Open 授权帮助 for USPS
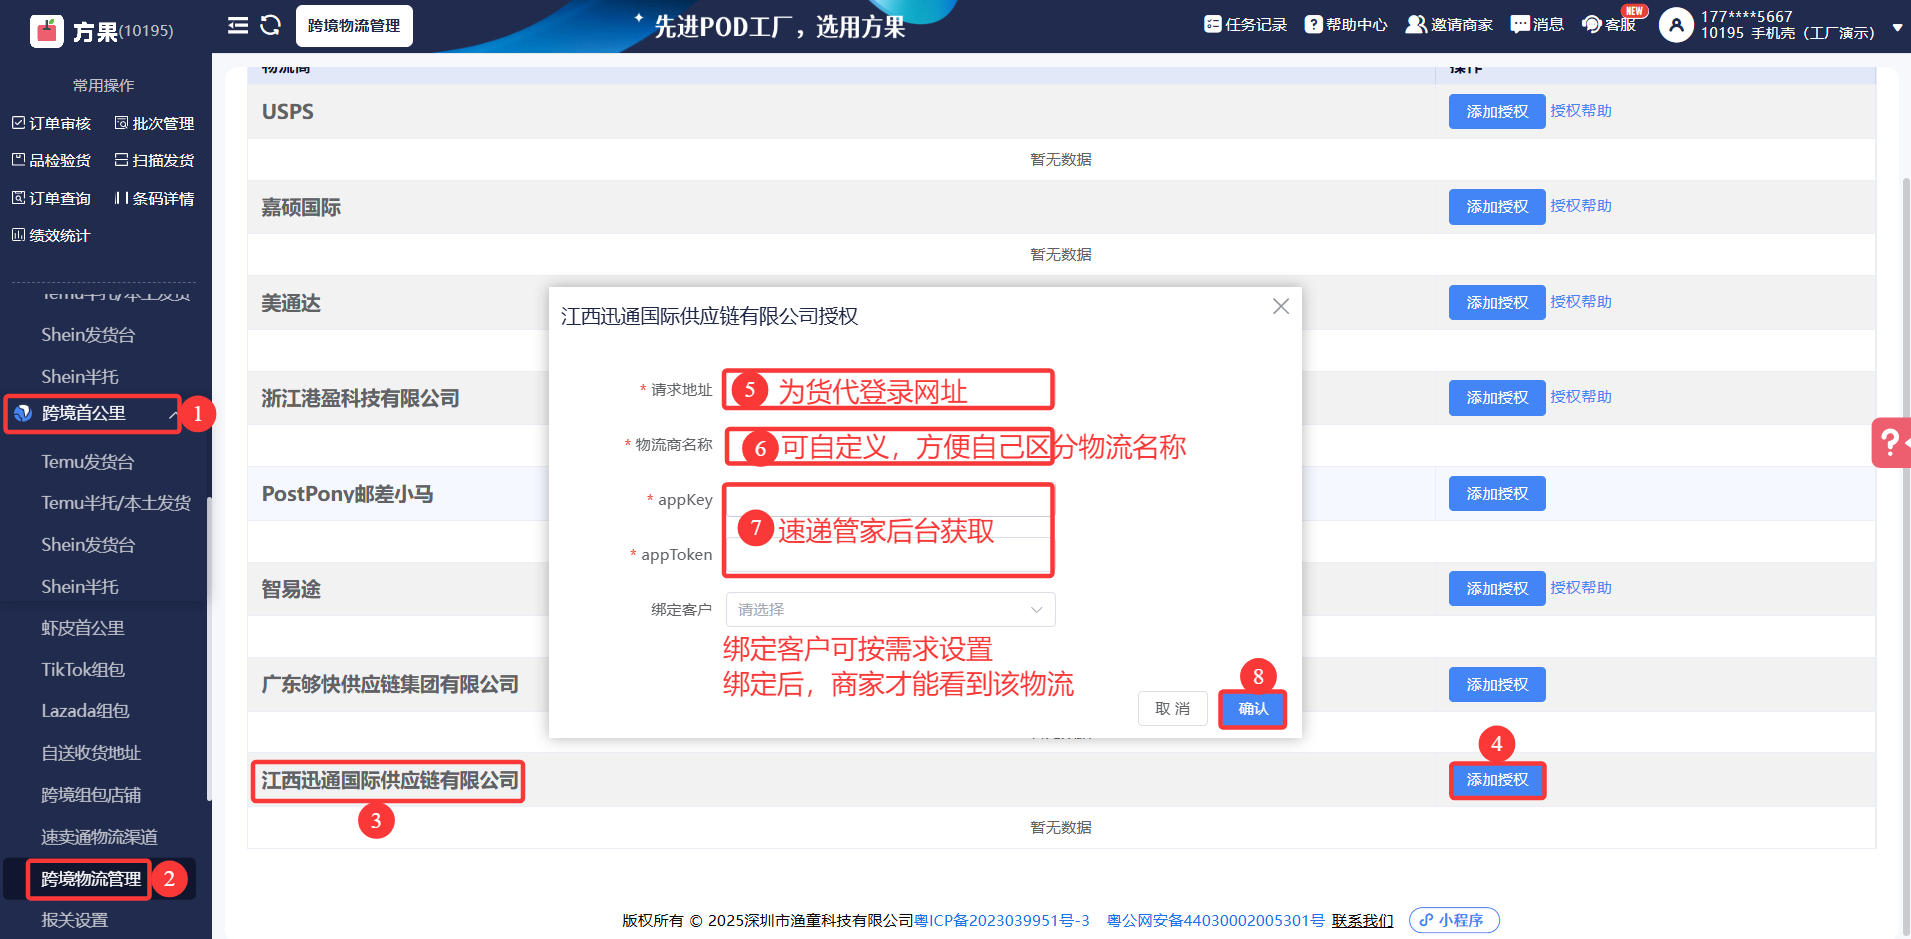1911x939 pixels. point(1581,111)
